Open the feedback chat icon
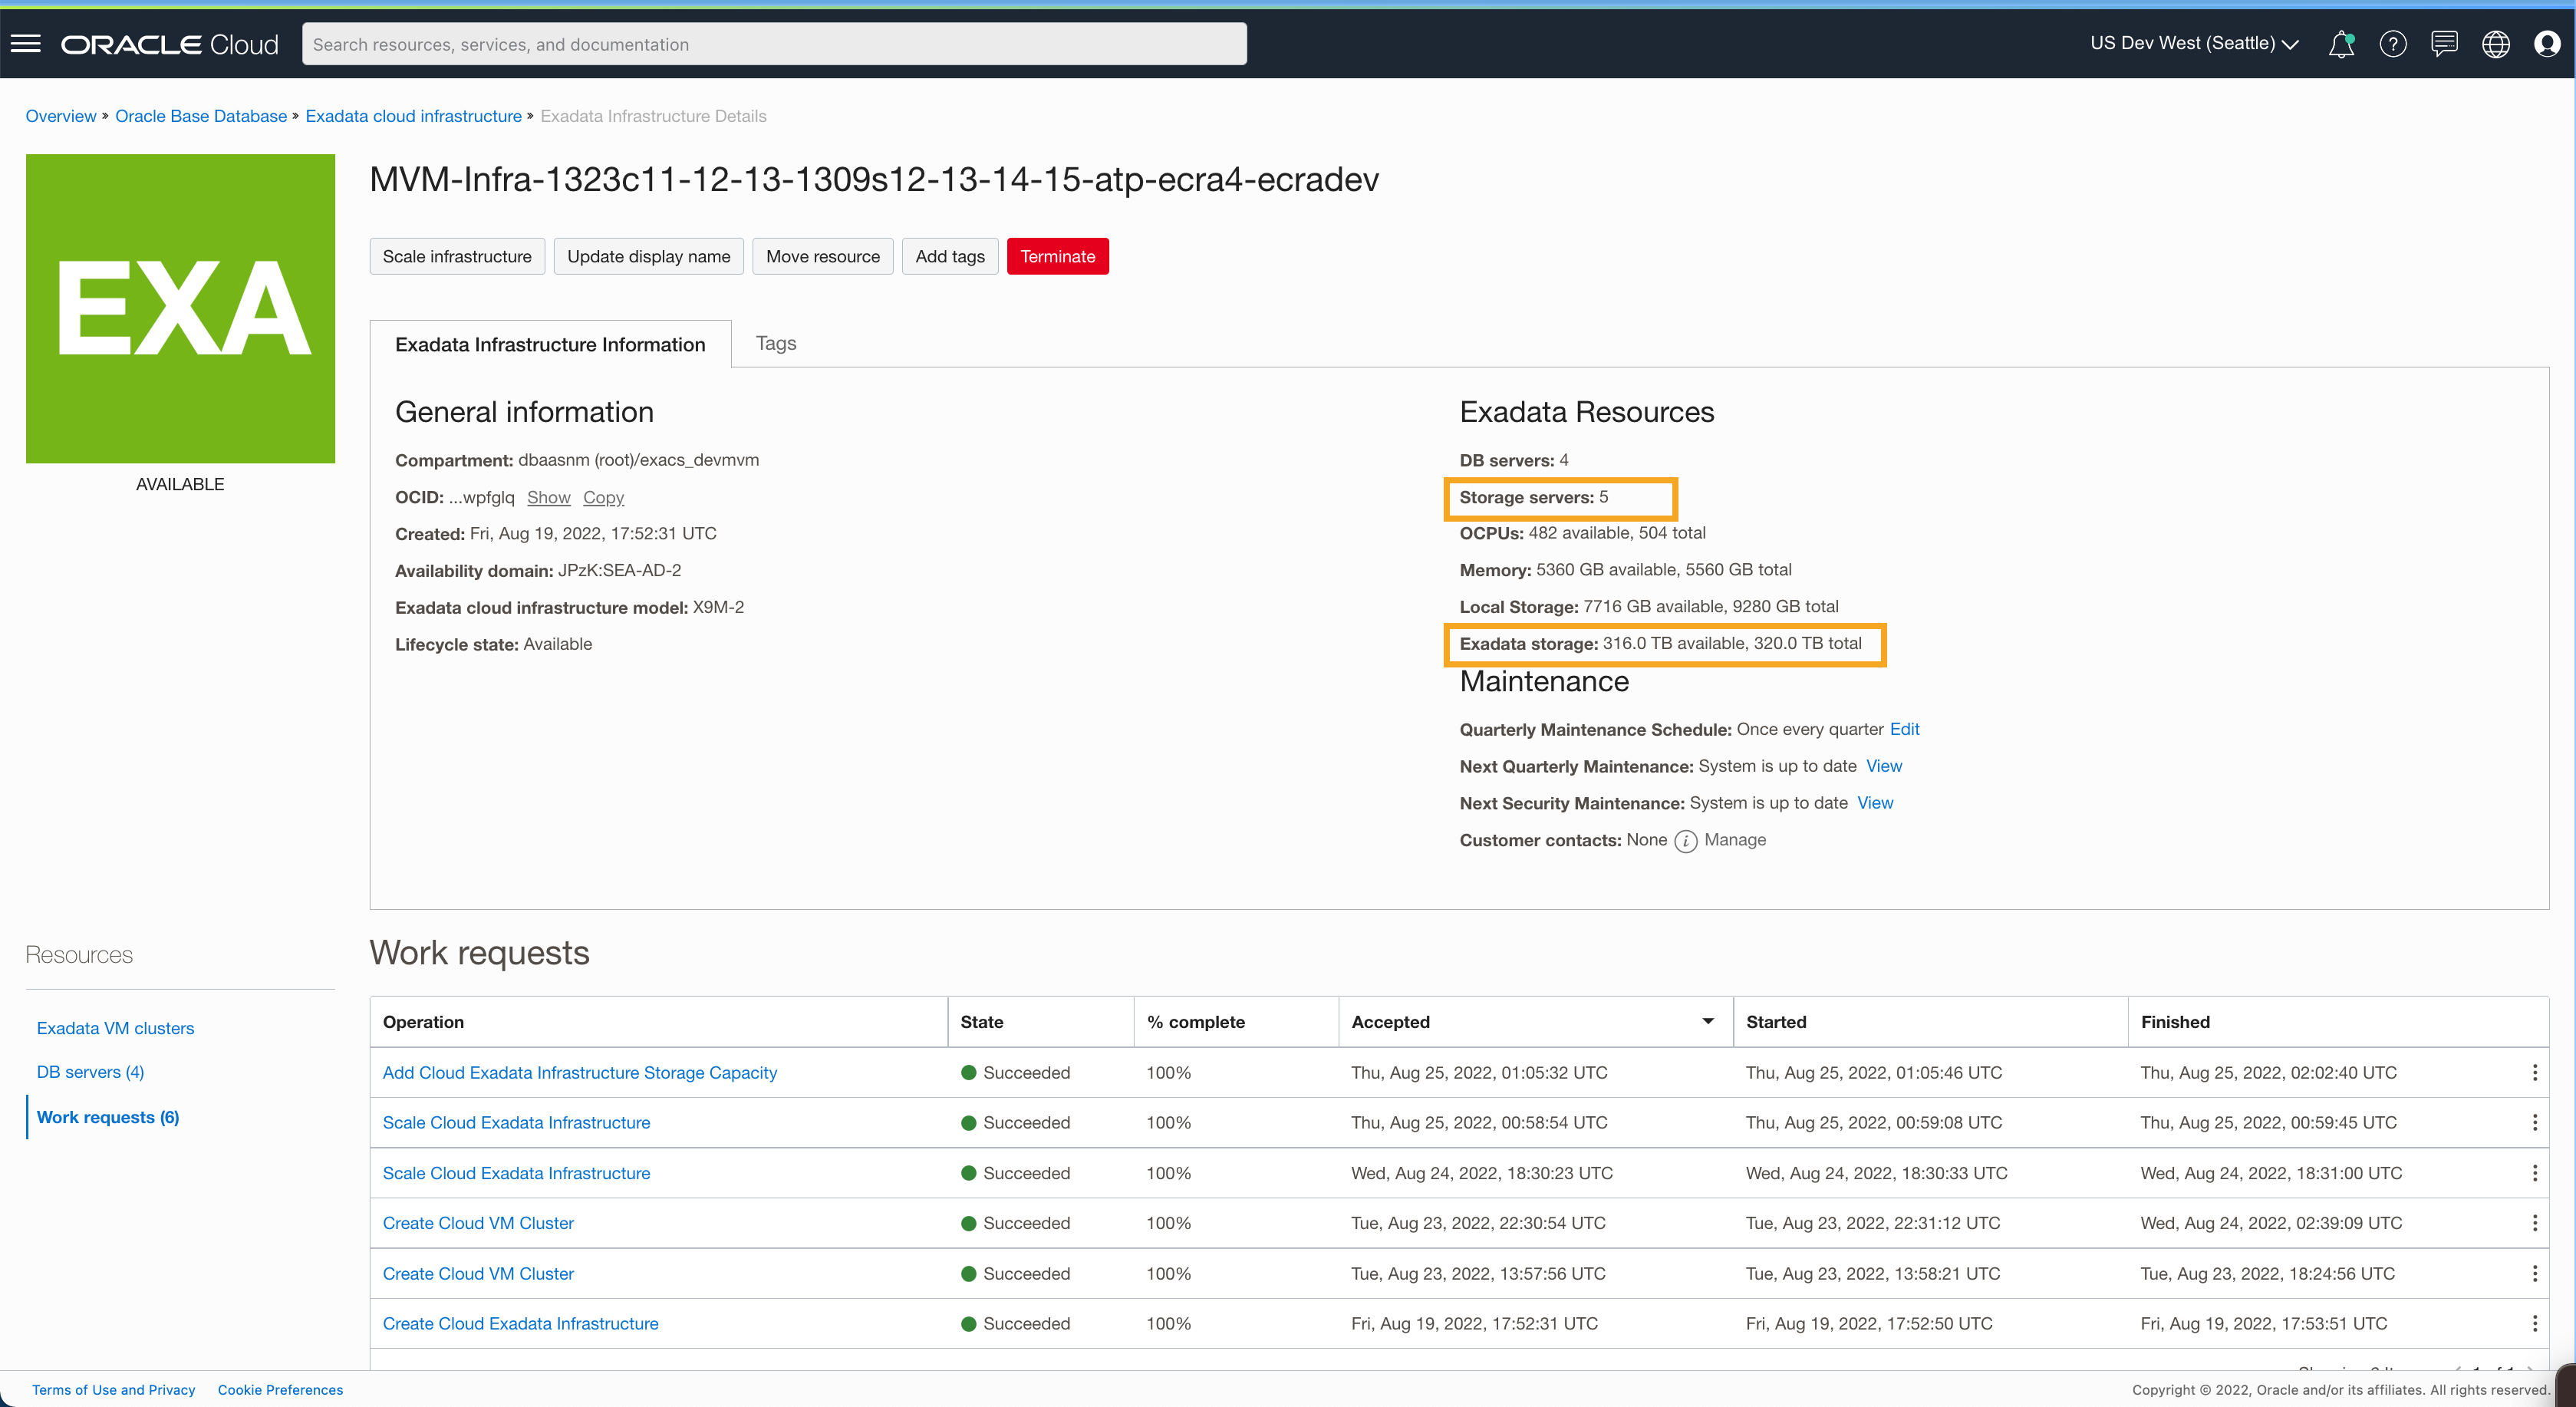Image resolution: width=2576 pixels, height=1407 pixels. (x=2445, y=44)
